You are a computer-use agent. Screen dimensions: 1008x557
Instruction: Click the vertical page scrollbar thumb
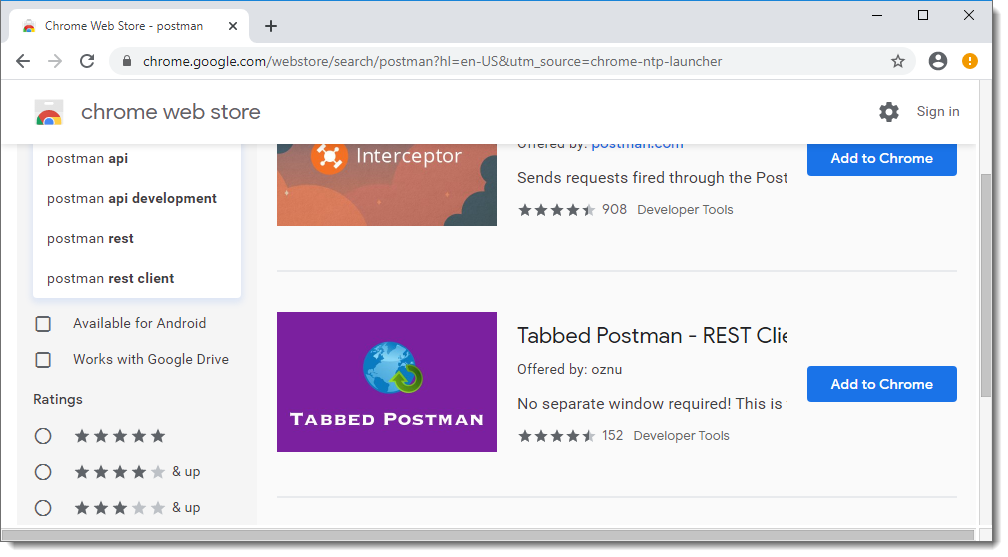(986, 286)
